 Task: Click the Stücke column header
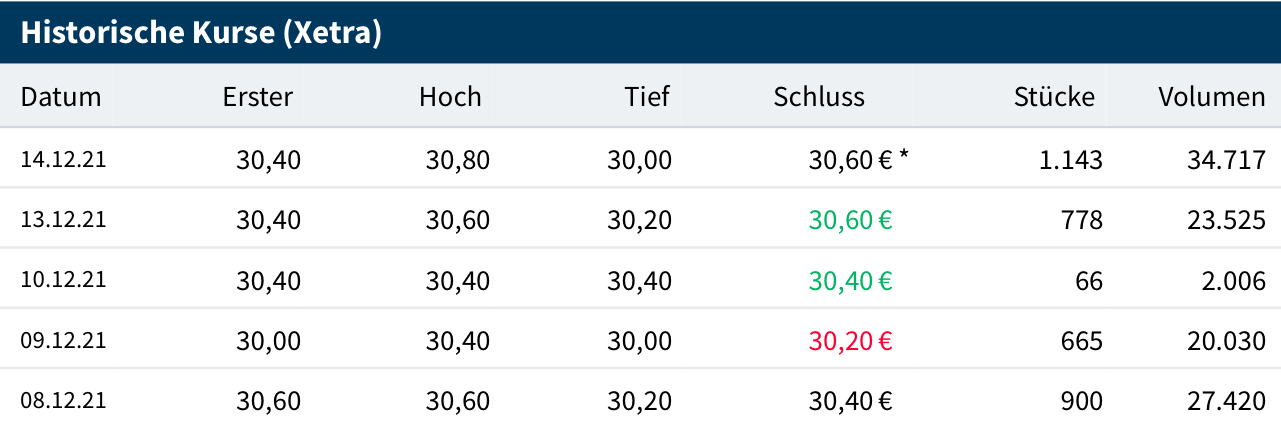click(1054, 97)
